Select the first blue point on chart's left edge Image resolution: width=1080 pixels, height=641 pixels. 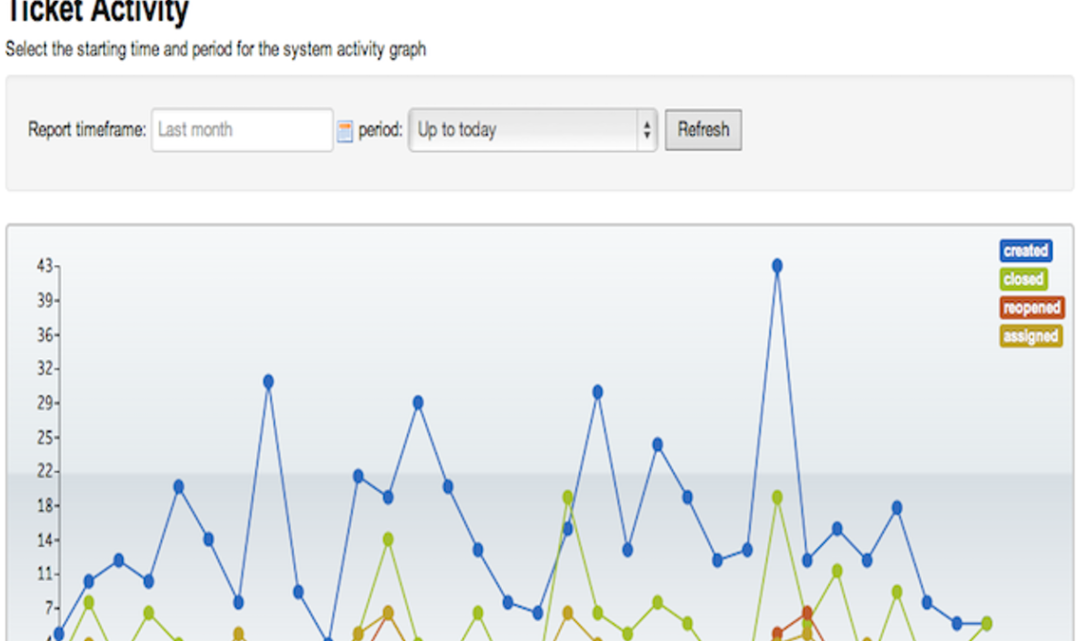[59, 633]
